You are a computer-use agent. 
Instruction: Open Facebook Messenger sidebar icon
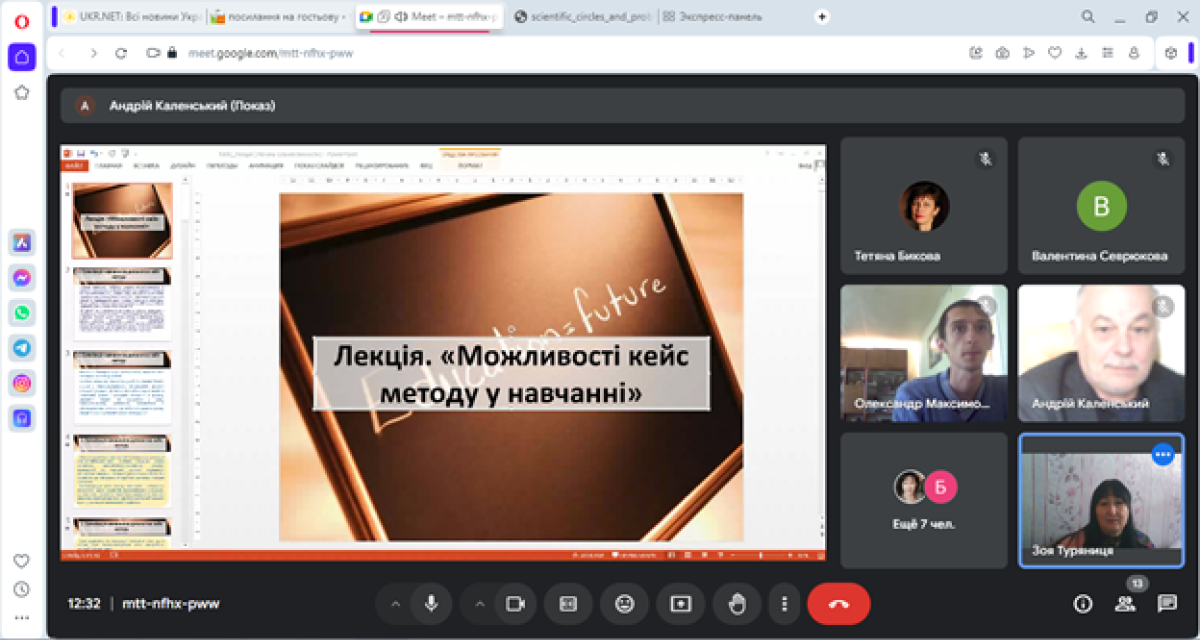22,278
